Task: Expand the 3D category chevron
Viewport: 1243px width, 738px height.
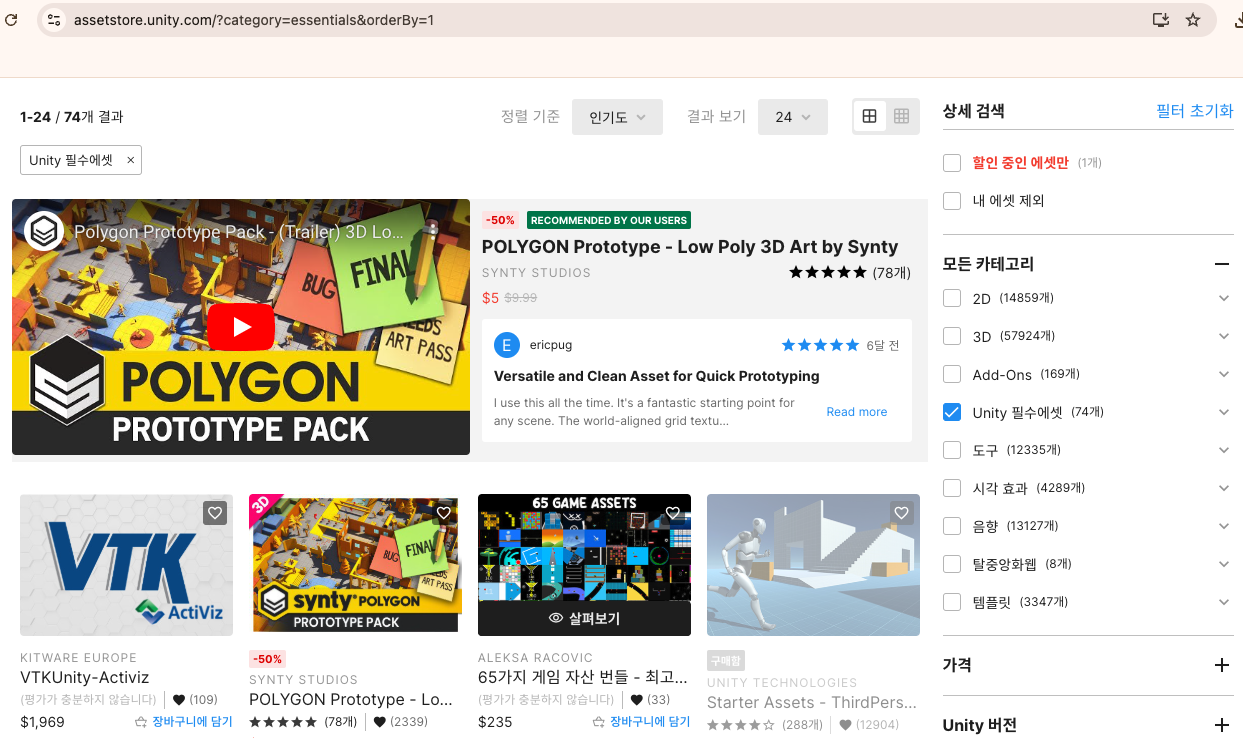Action: point(1224,336)
